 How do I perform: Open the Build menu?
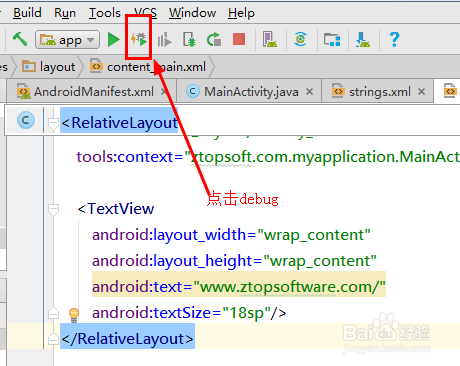coord(27,13)
